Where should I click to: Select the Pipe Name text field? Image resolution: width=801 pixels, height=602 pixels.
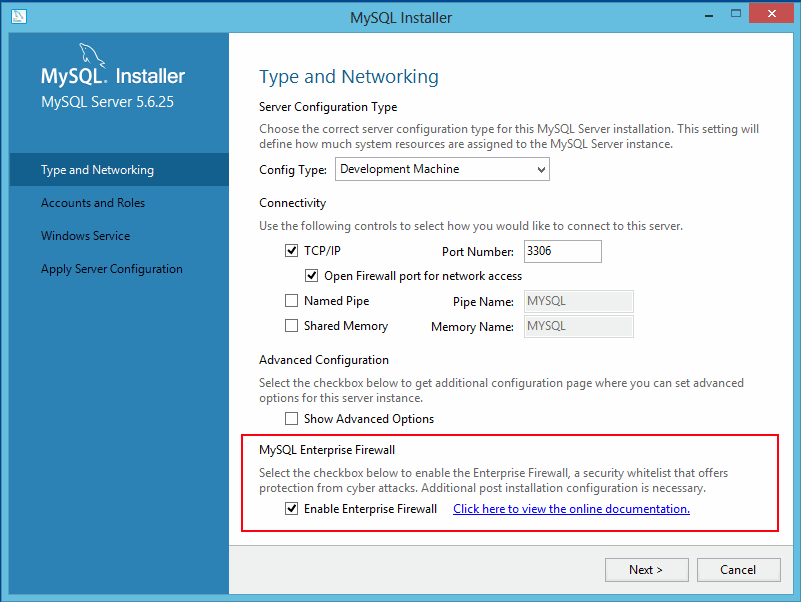point(578,300)
